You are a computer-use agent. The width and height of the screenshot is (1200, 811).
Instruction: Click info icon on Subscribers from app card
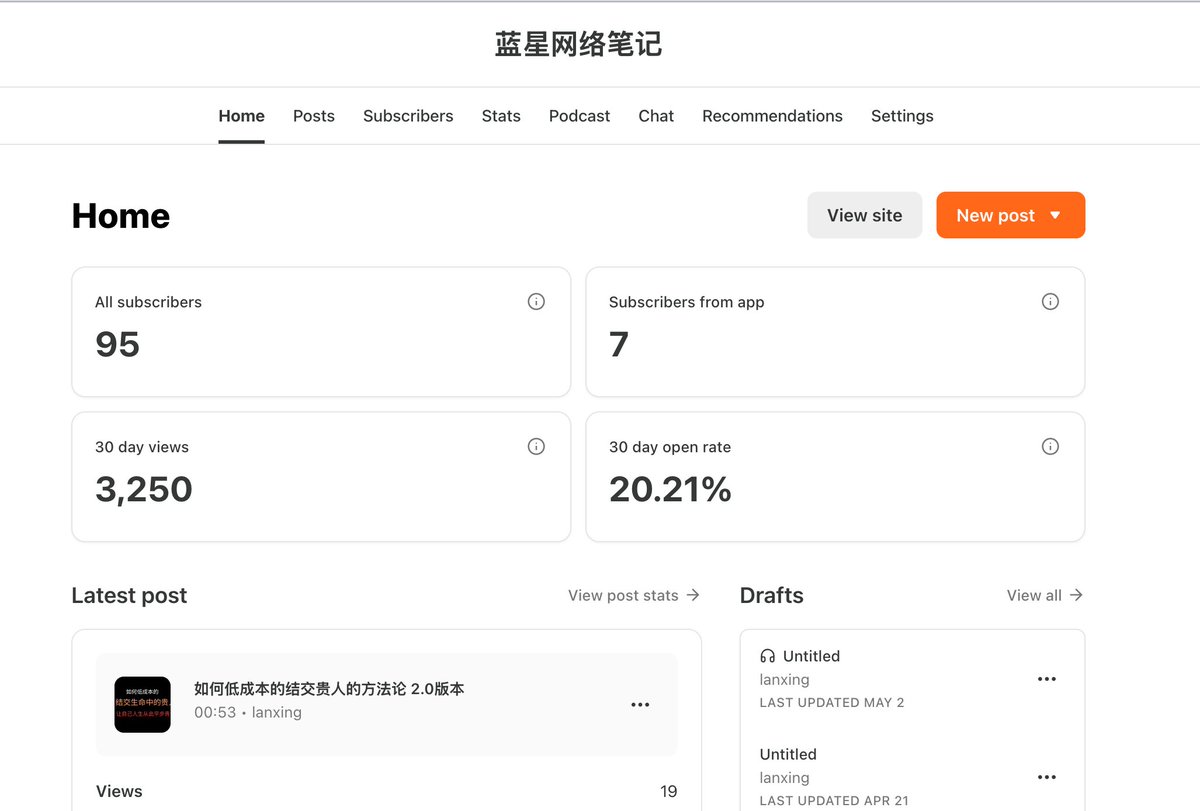click(x=1050, y=302)
